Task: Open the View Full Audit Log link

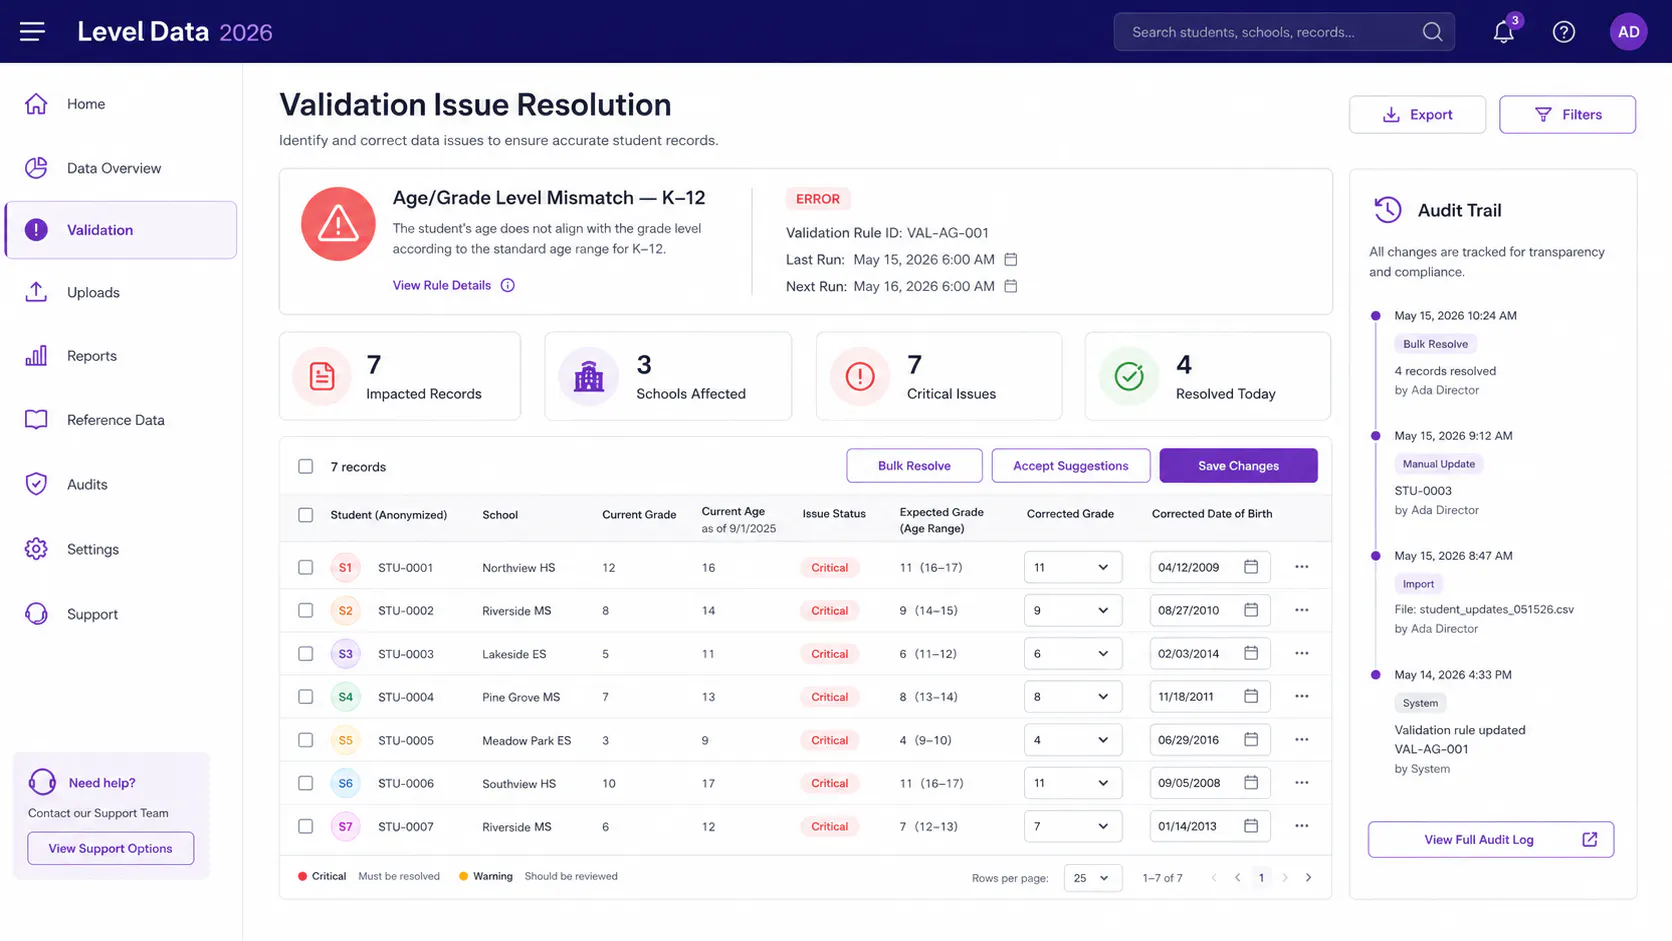Action: click(x=1491, y=839)
